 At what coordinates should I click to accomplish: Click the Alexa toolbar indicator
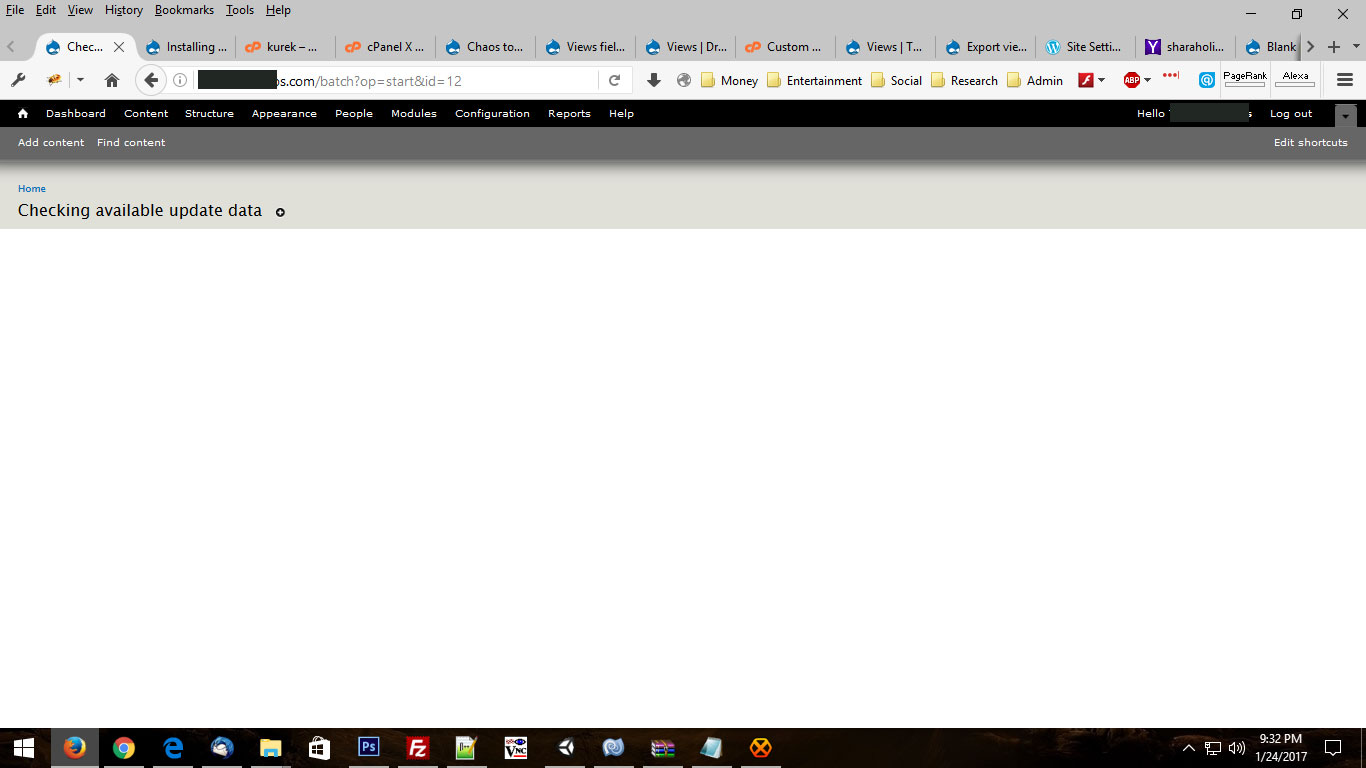coord(1295,79)
